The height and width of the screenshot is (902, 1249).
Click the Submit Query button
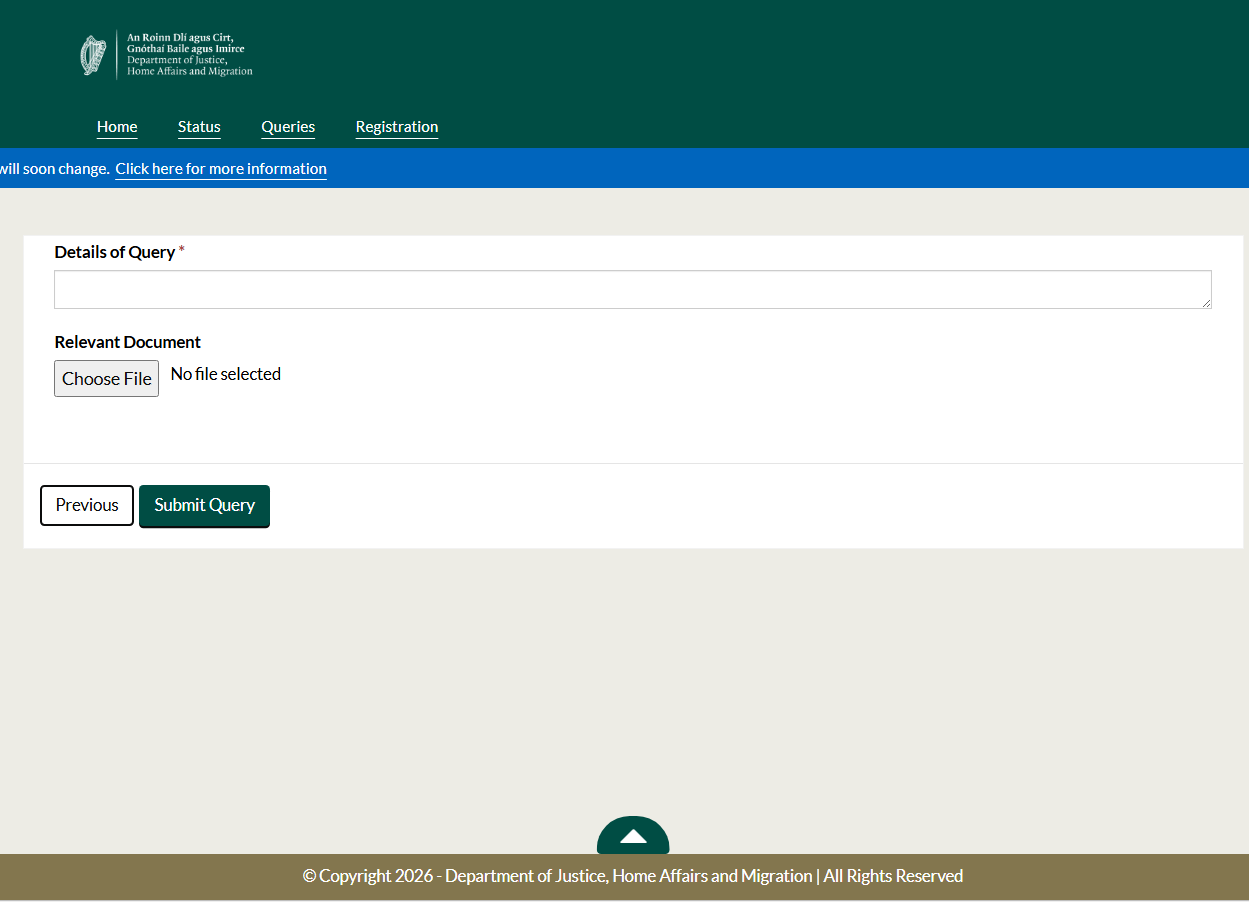click(204, 506)
